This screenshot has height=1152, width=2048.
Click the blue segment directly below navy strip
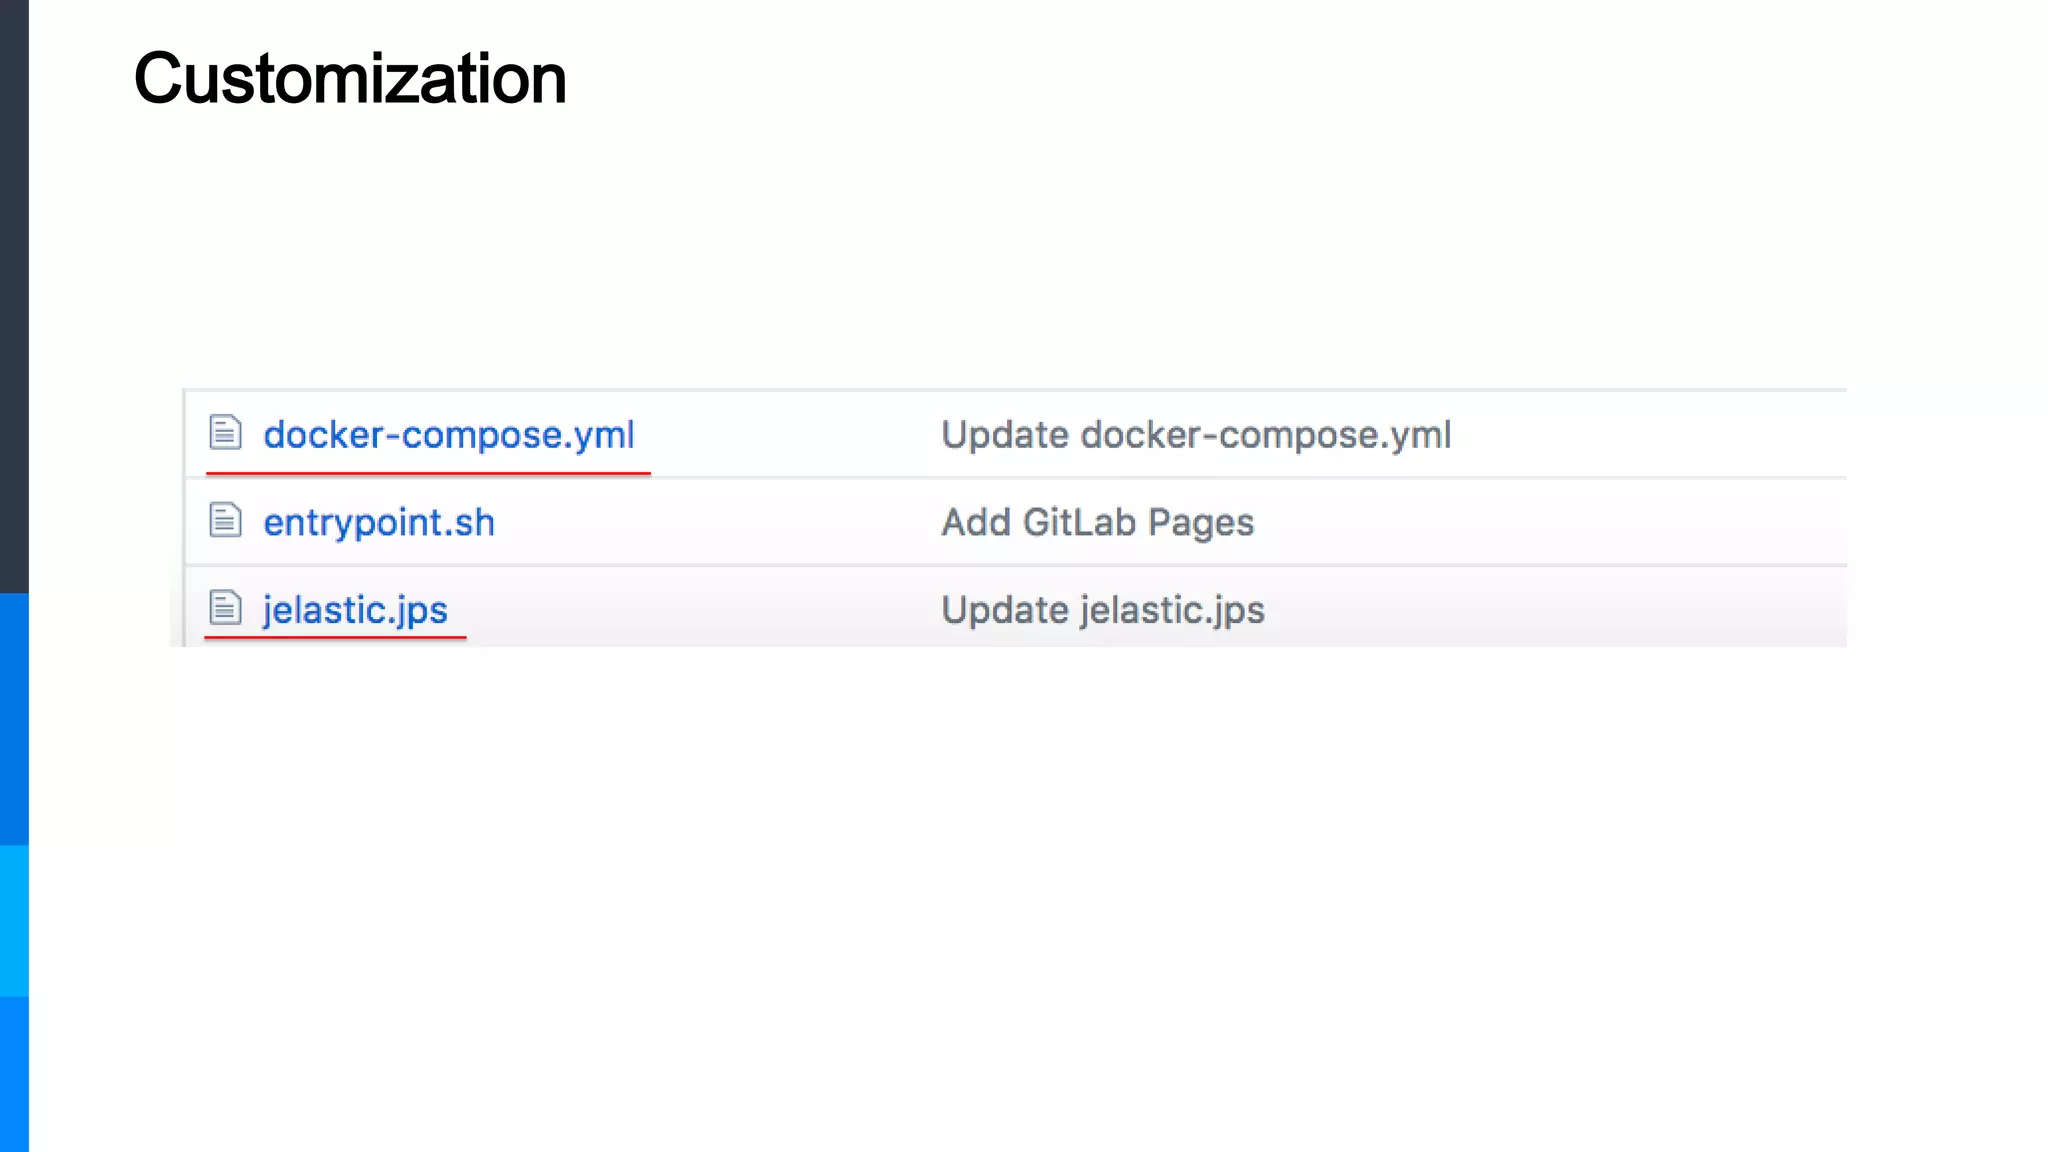point(14,719)
